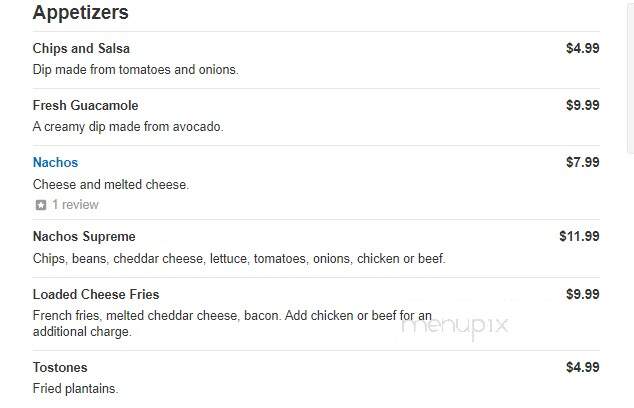Click the Tostones $4.99 price
Screen dimensions: 634x408
[583, 367]
